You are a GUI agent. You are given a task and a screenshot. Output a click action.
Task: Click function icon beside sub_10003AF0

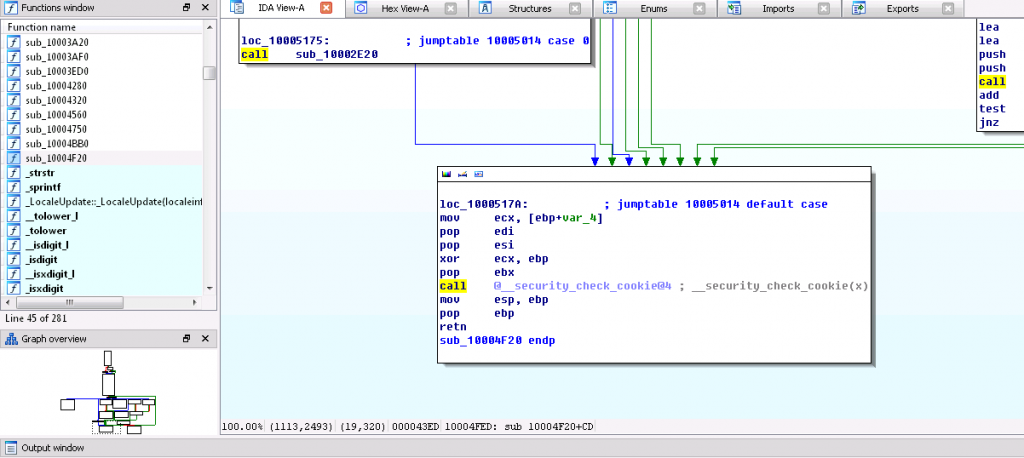14,57
